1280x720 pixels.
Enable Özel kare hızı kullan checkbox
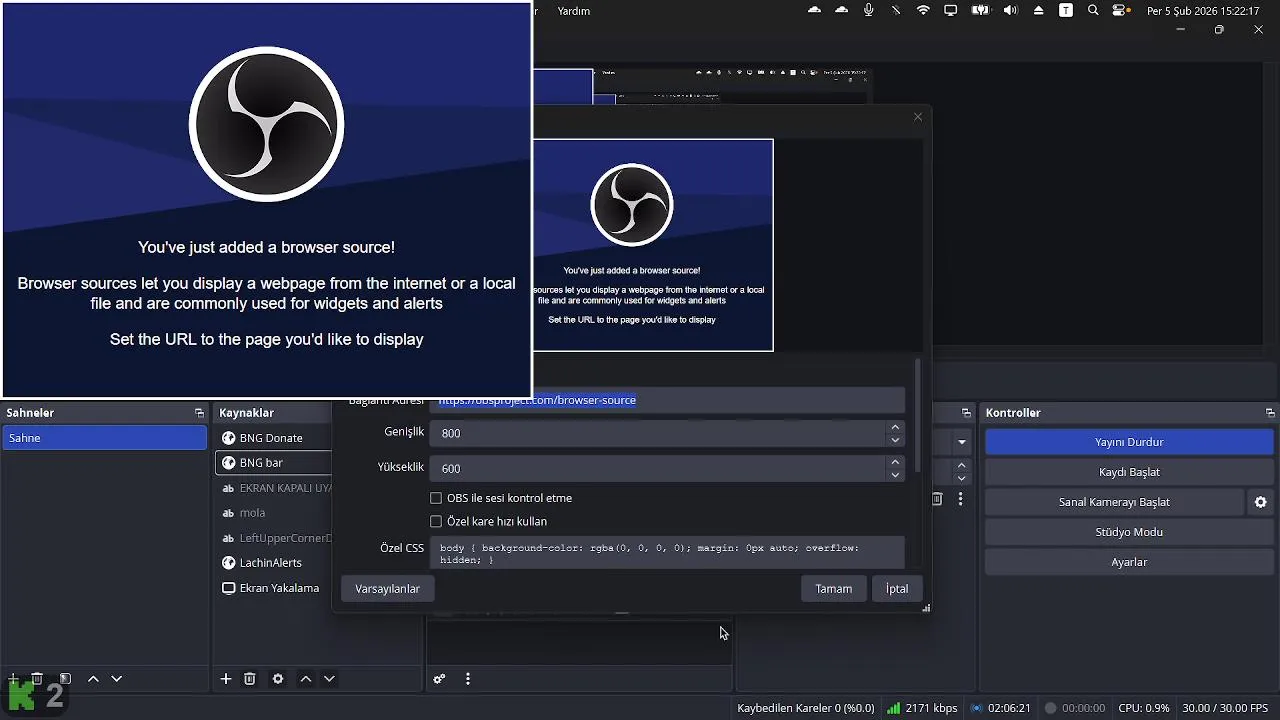[436, 521]
